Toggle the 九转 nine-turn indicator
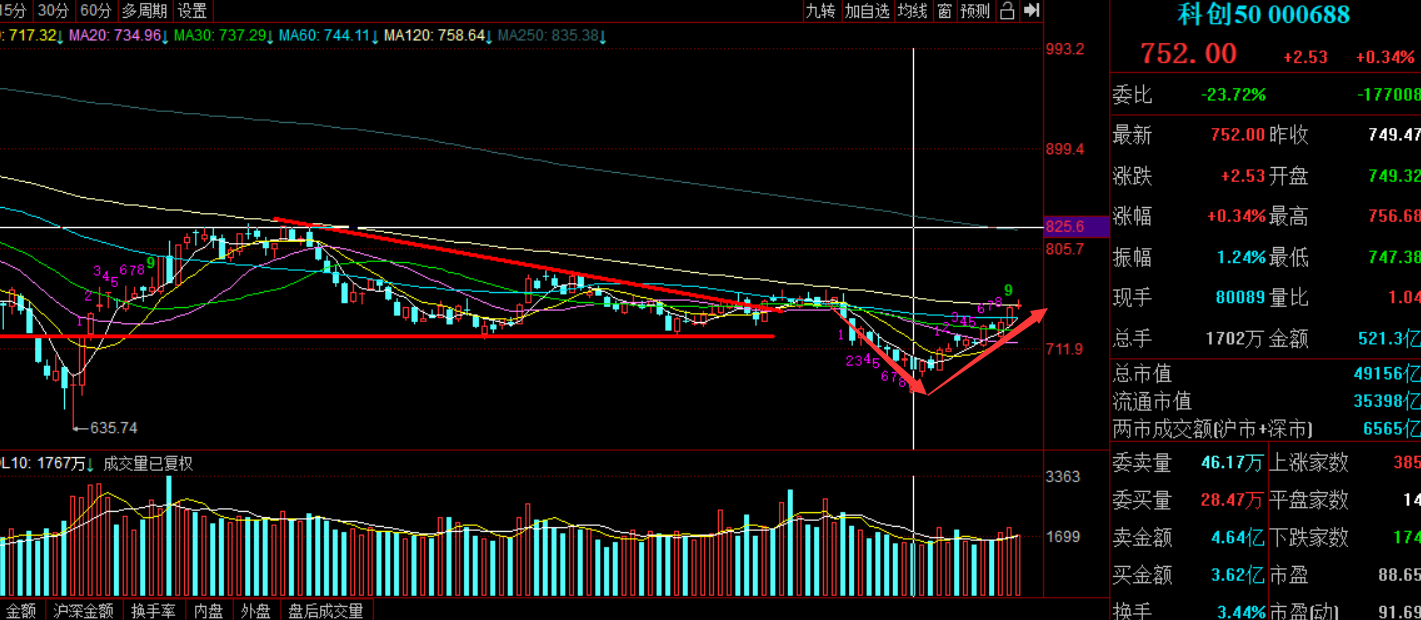 pyautogui.click(x=820, y=11)
